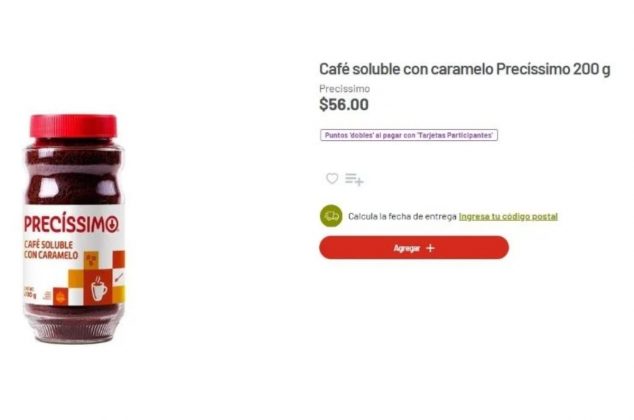Click 'Café soluble con caramelo' on jar label
Viewport: 634px width, 420px height.
[51, 250]
